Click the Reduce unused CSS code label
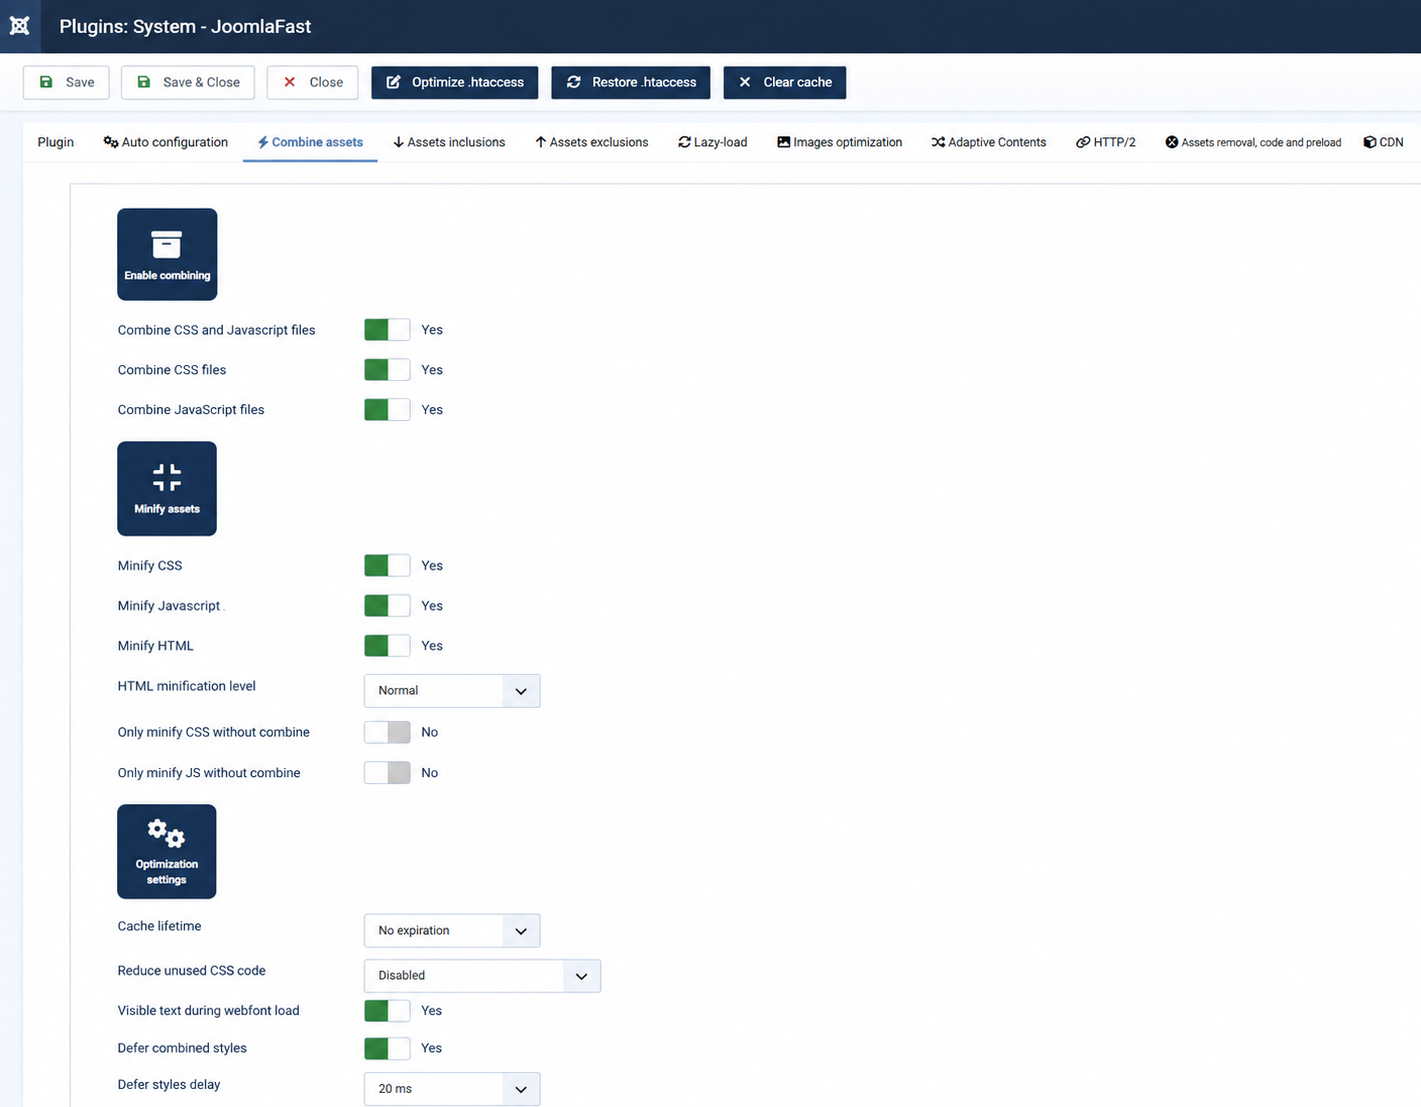Screen dimensions: 1421x1107 point(191,971)
